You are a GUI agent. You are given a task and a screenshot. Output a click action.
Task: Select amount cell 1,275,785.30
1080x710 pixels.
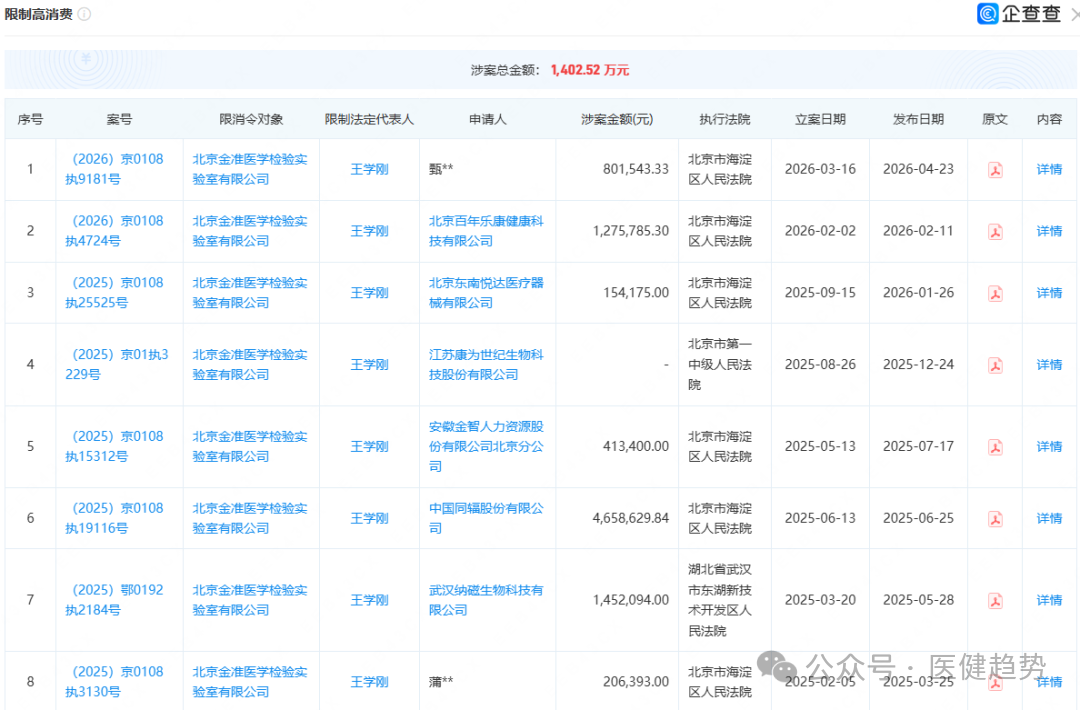point(630,231)
